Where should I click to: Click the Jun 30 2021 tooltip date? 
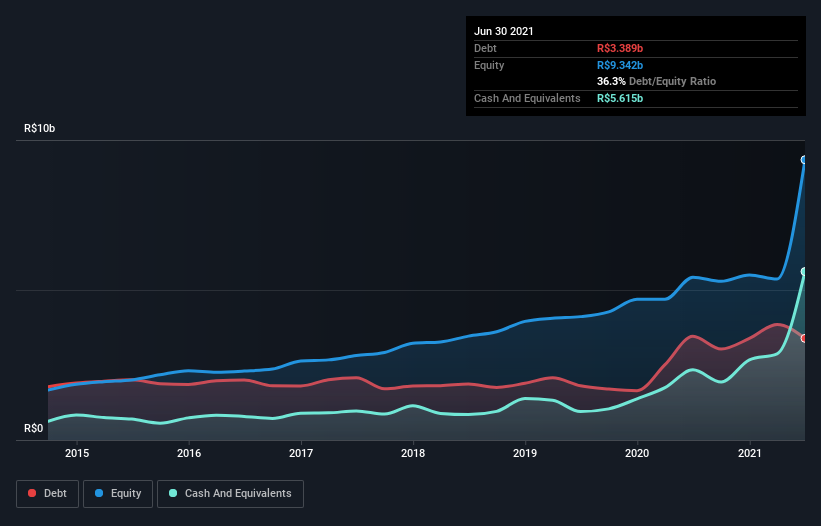coord(504,31)
